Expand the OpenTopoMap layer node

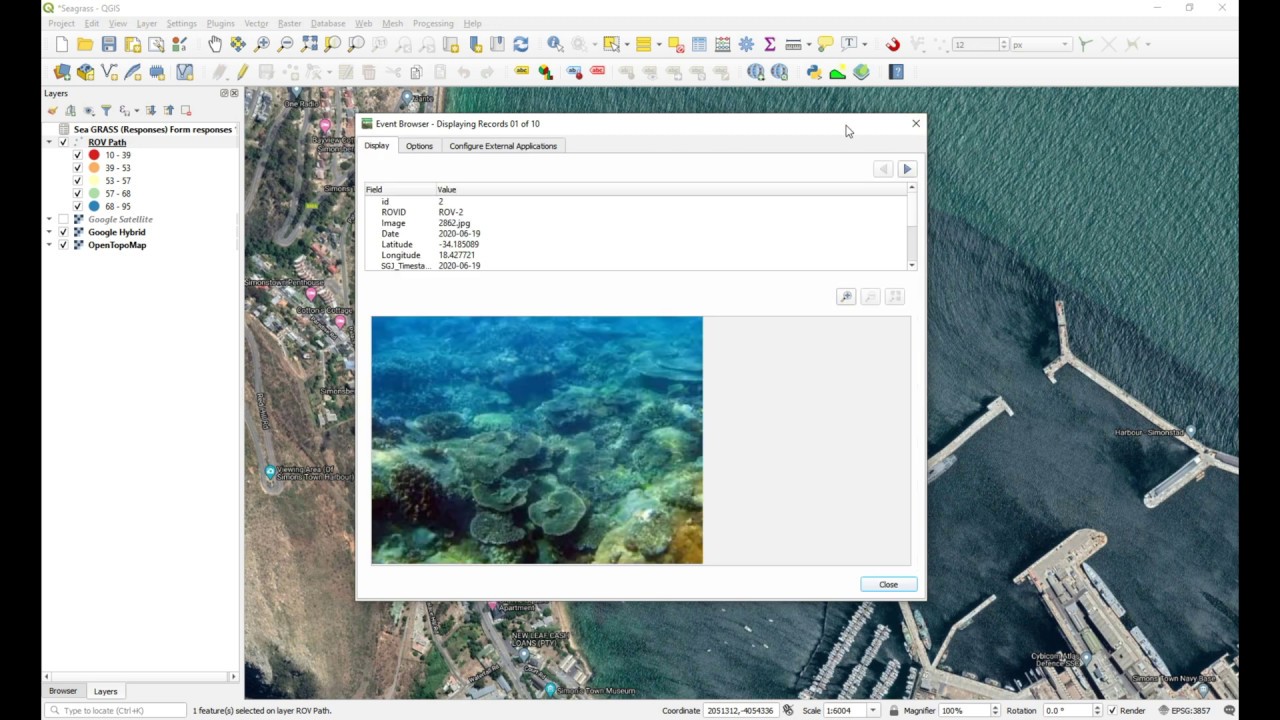point(49,245)
